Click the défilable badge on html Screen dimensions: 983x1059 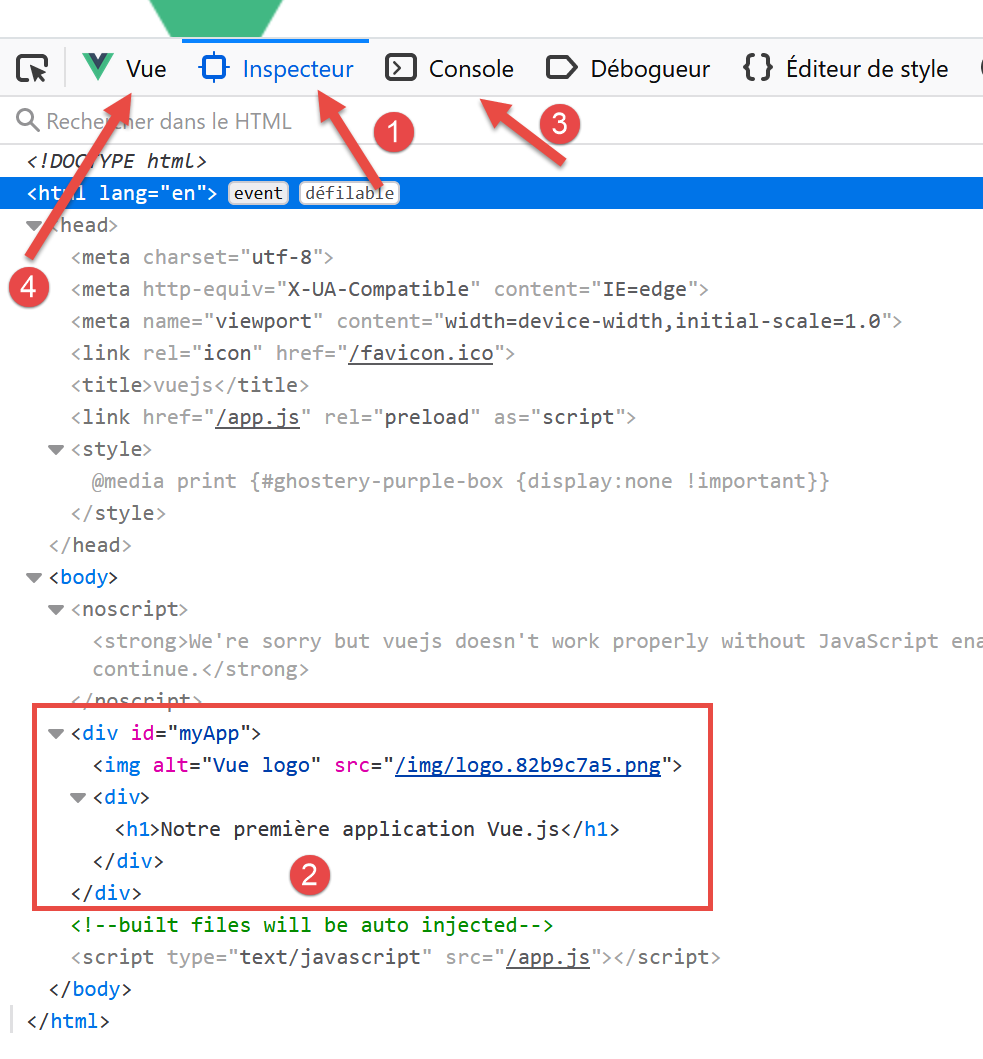tap(349, 193)
